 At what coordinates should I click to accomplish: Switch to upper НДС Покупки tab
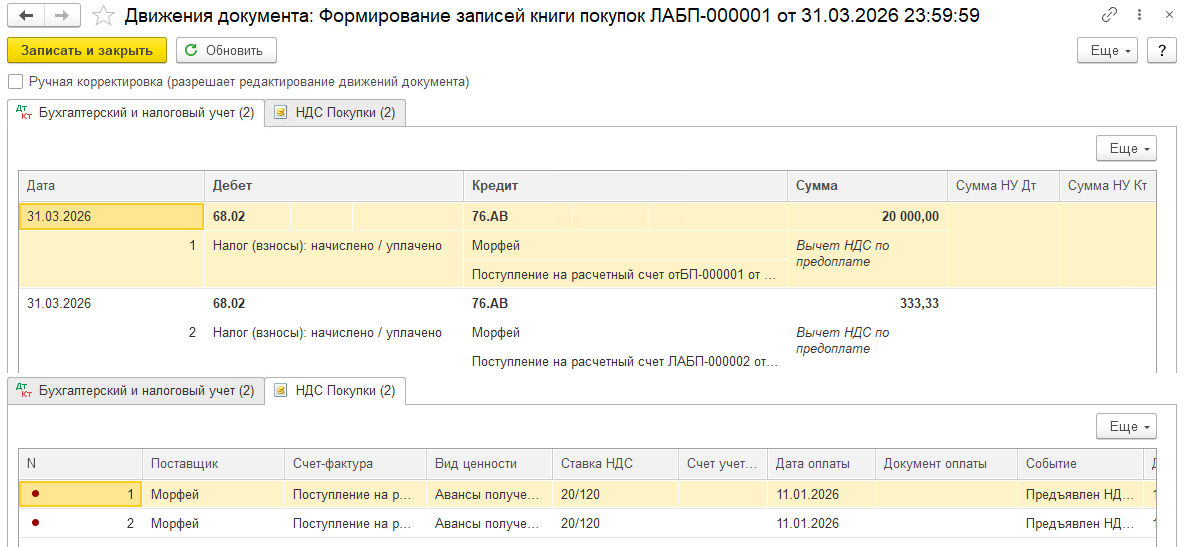pyautogui.click(x=335, y=113)
